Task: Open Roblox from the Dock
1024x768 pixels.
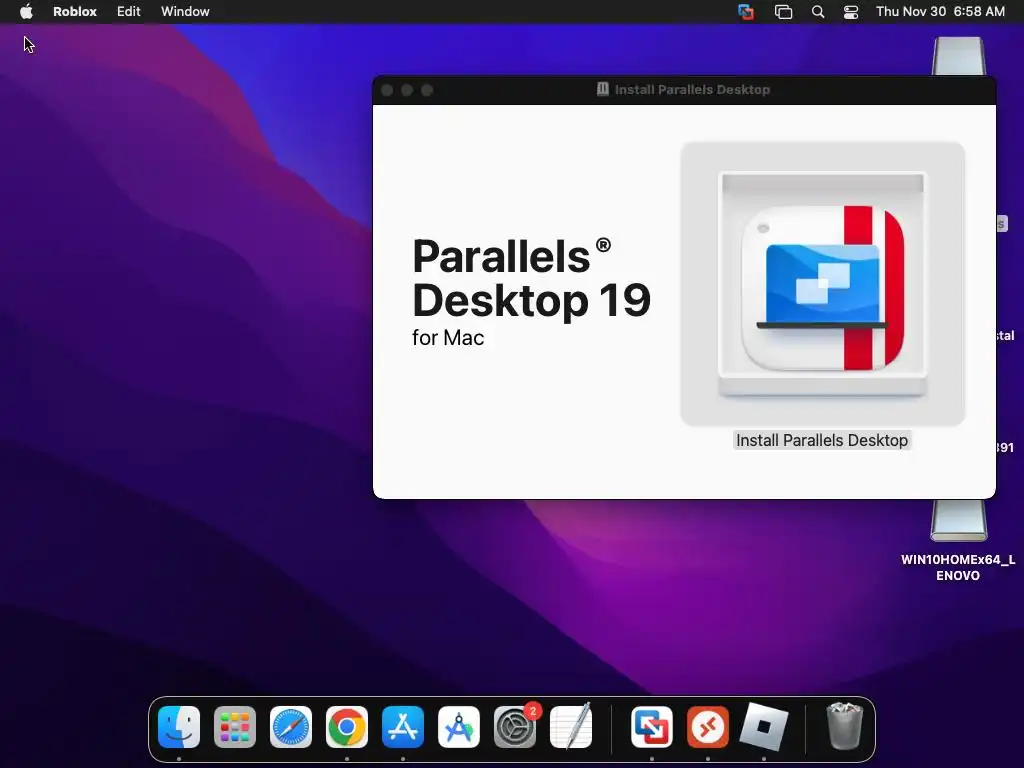Action: click(x=764, y=727)
